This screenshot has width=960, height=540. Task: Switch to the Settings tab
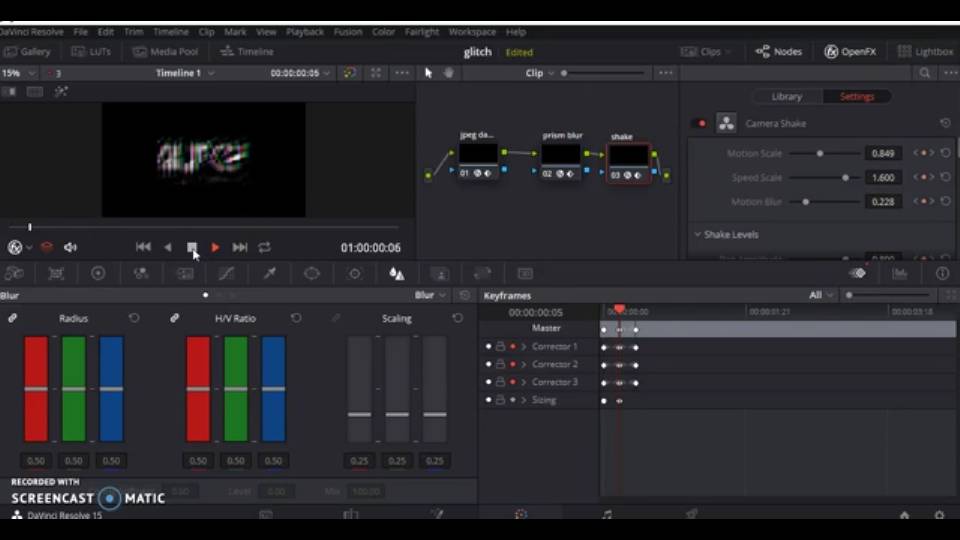tap(857, 97)
